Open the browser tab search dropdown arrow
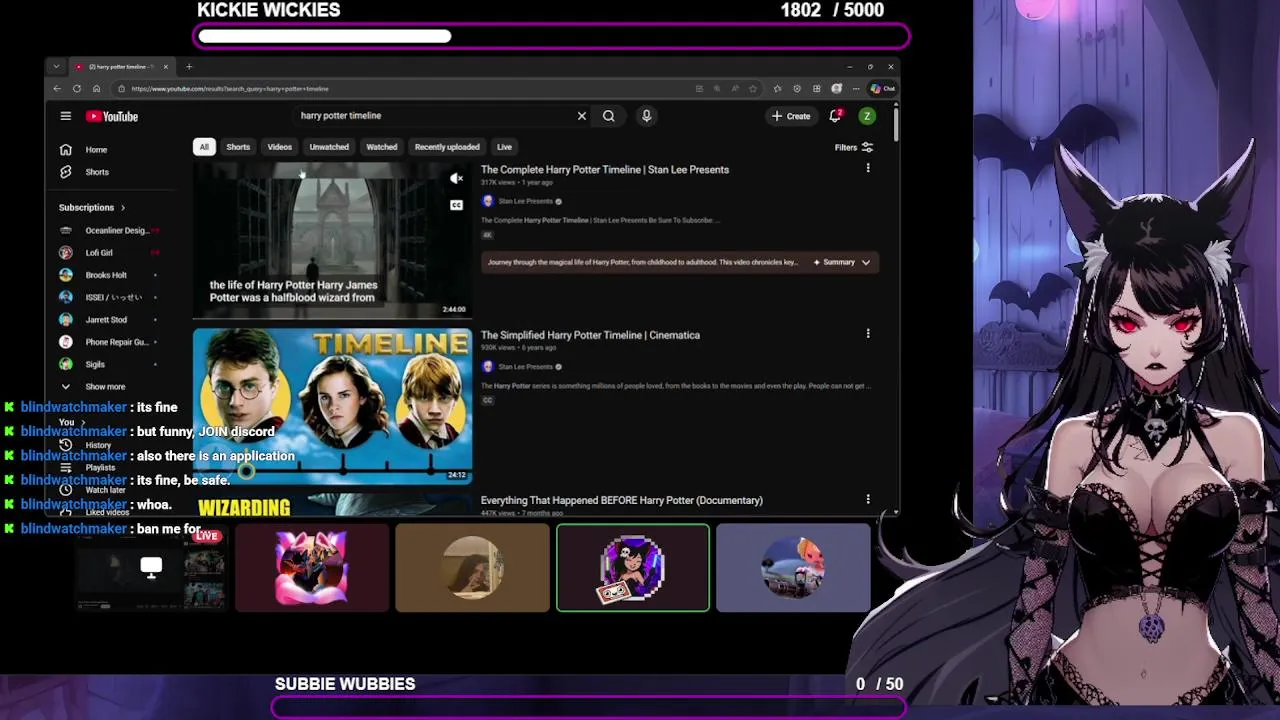Screen dimensions: 1280x720 [x=56, y=67]
